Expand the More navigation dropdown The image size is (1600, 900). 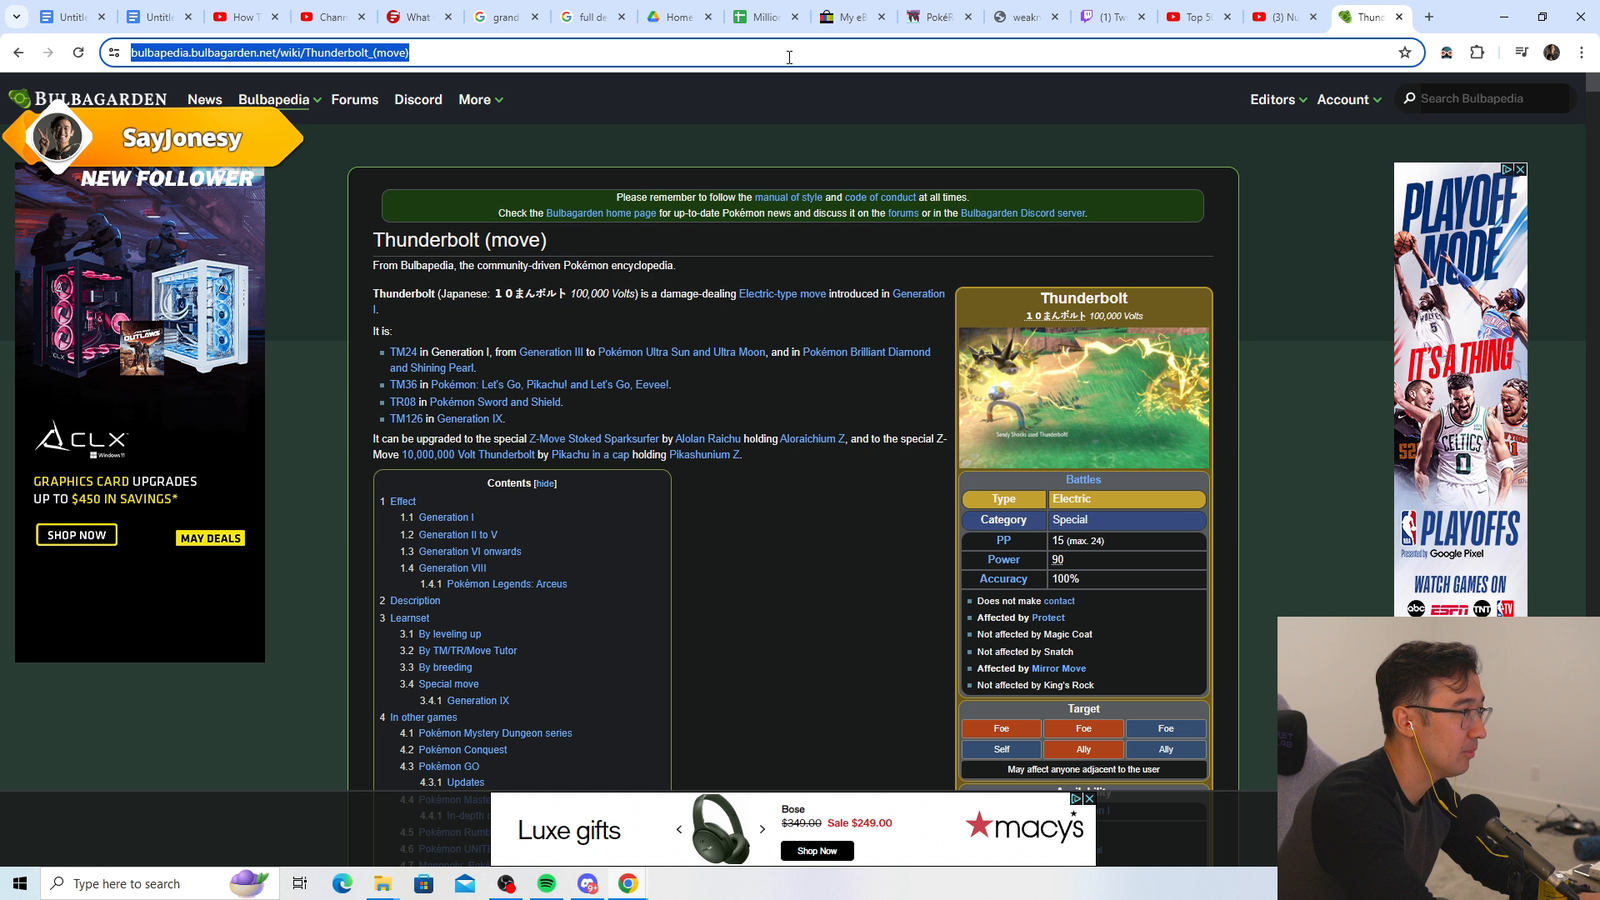[481, 99]
